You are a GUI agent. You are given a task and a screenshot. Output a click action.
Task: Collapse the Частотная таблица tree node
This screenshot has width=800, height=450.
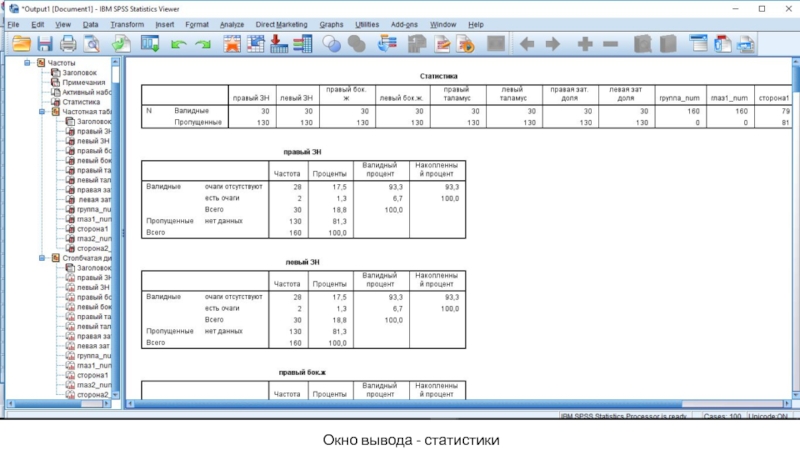44,112
